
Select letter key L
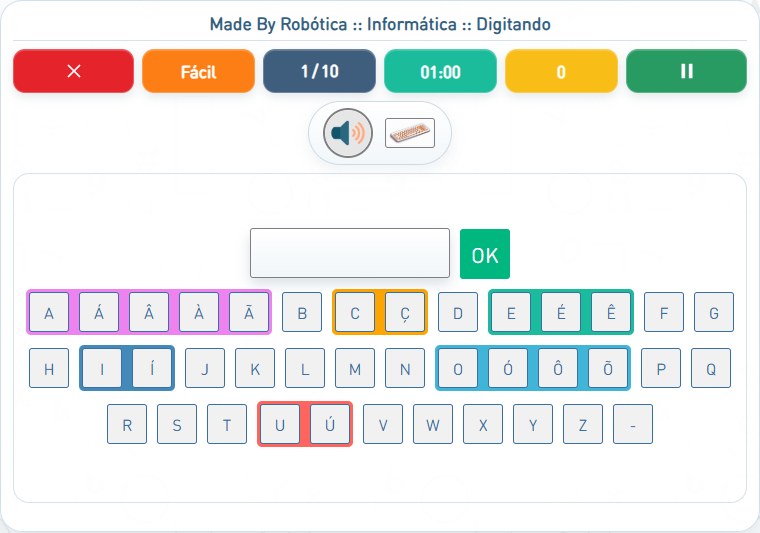(x=305, y=368)
